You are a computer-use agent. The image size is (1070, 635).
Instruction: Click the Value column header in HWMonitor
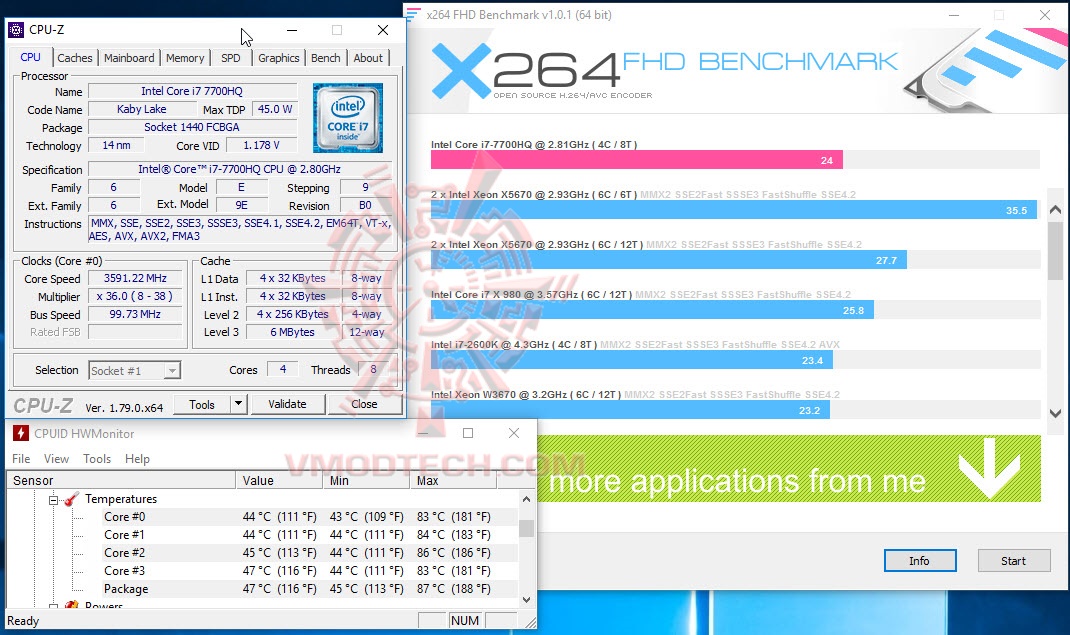click(x=280, y=480)
